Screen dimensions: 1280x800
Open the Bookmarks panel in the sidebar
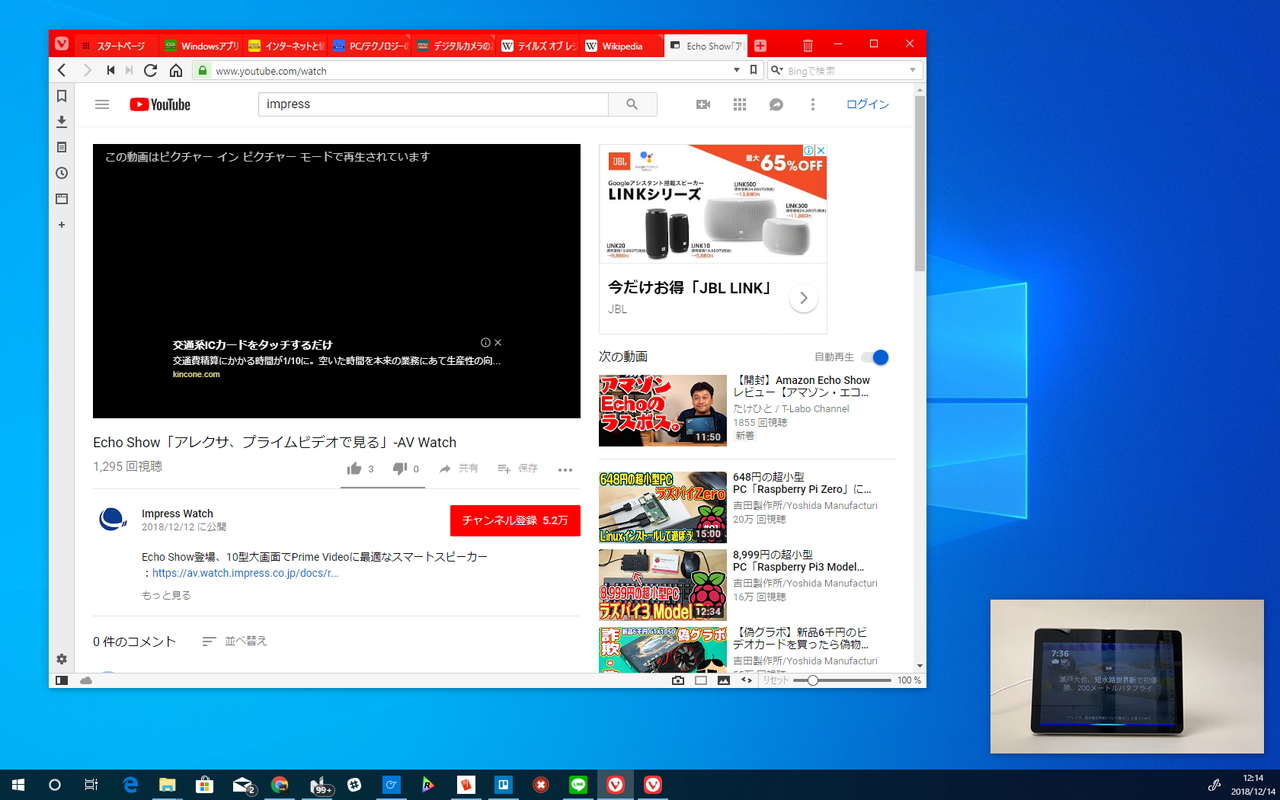[61, 96]
